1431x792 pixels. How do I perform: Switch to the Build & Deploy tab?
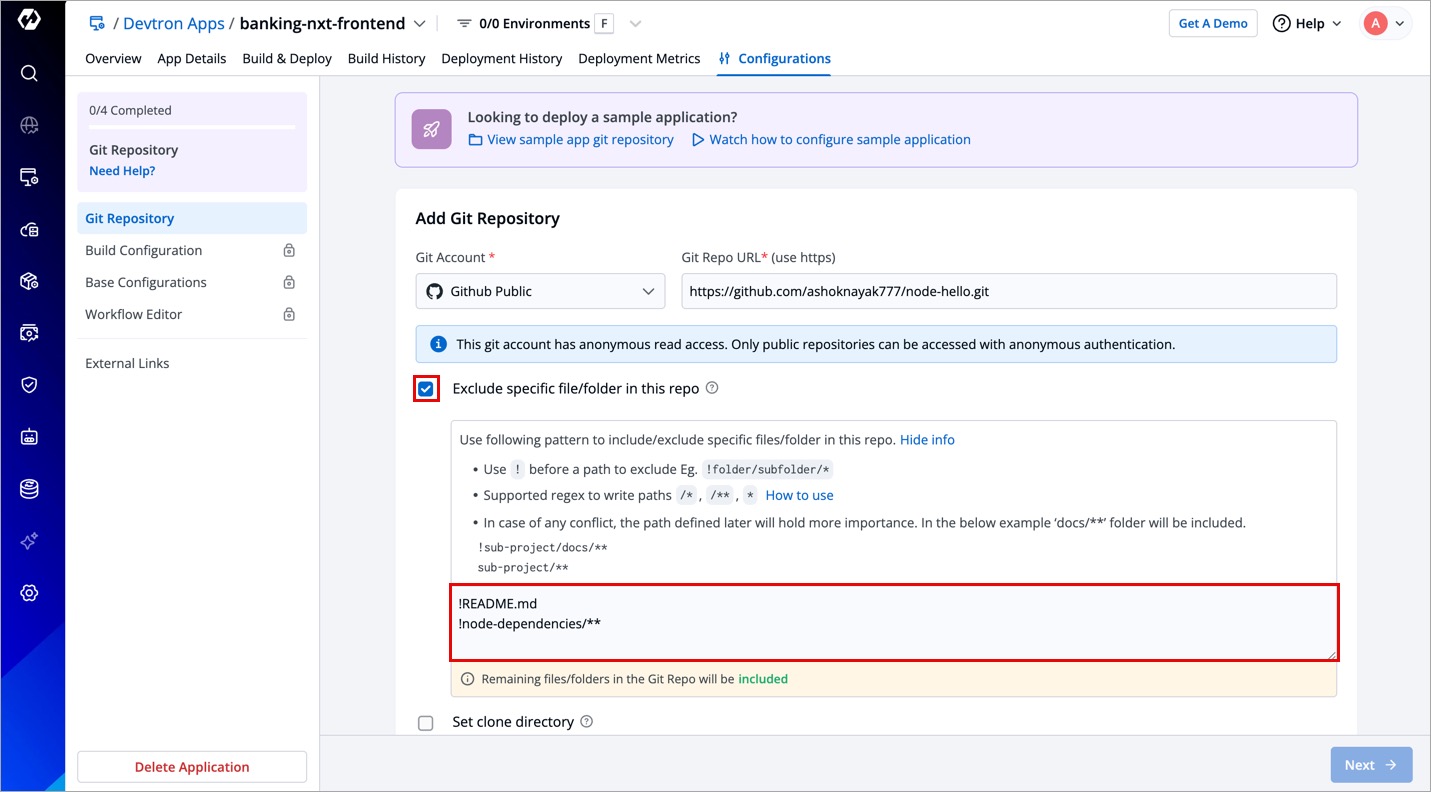pos(287,59)
